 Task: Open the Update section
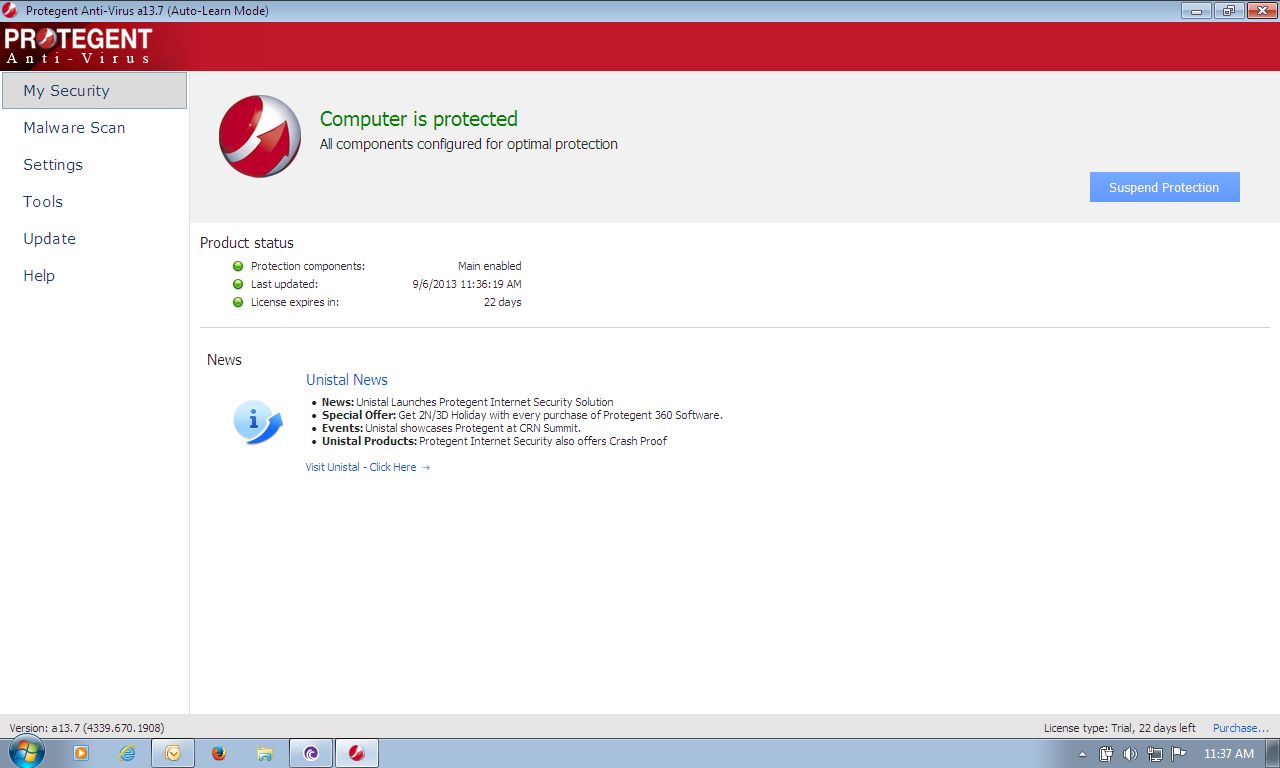[49, 239]
